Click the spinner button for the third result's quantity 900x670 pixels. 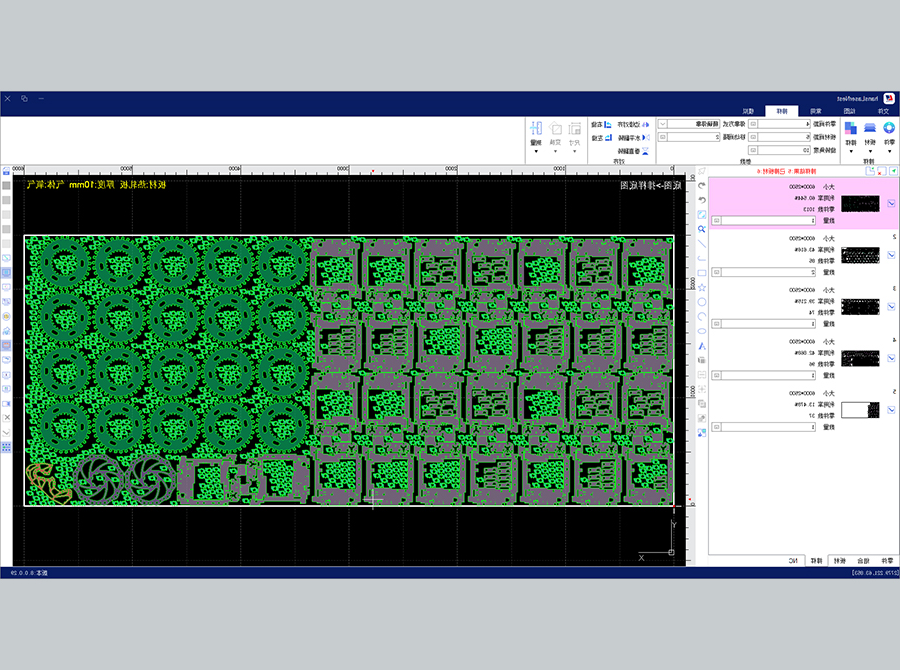pyautogui.click(x=716, y=324)
